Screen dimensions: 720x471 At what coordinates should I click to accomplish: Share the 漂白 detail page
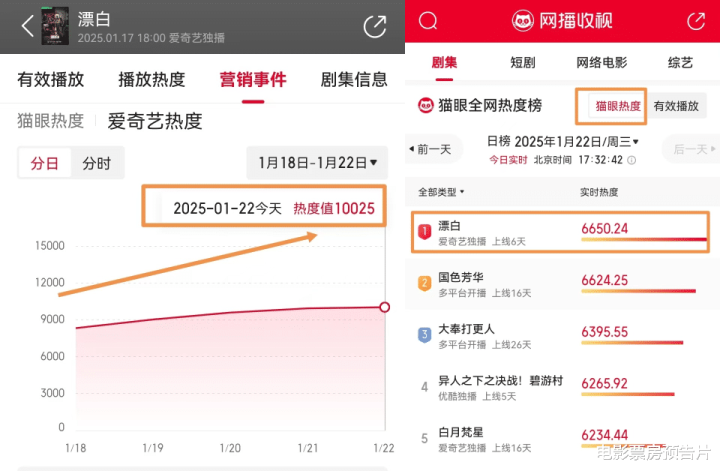(375, 27)
